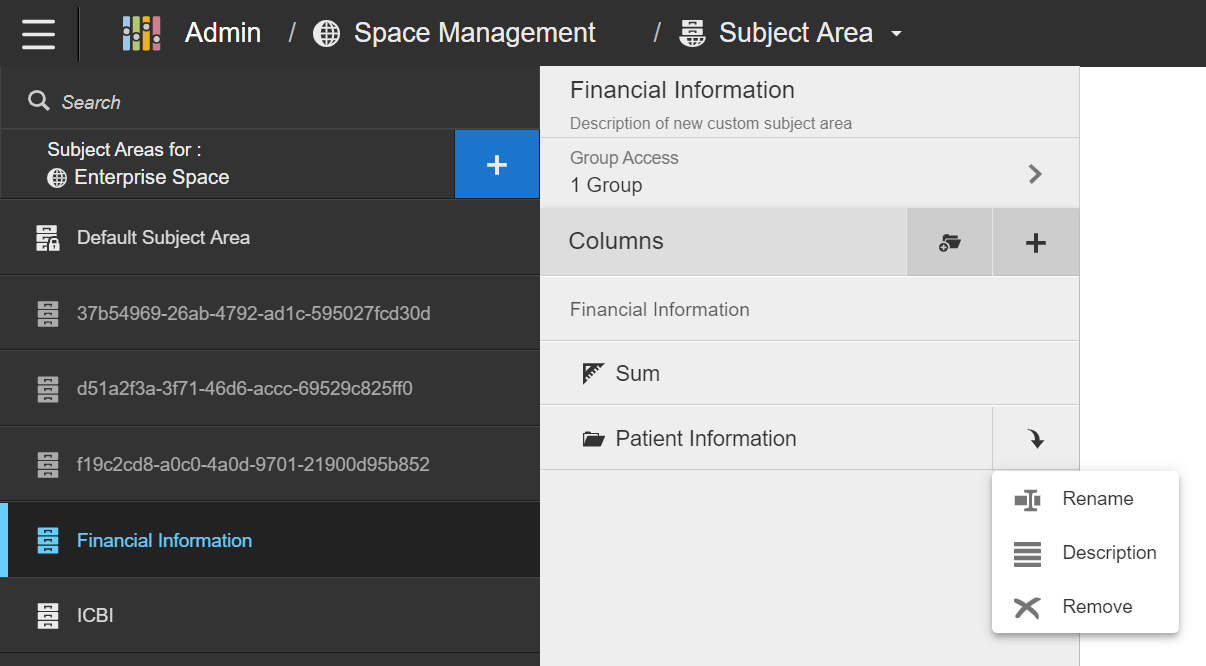Screen dimensions: 1206x666
Task: Click the Patient Information folder icon
Action: coord(594,439)
